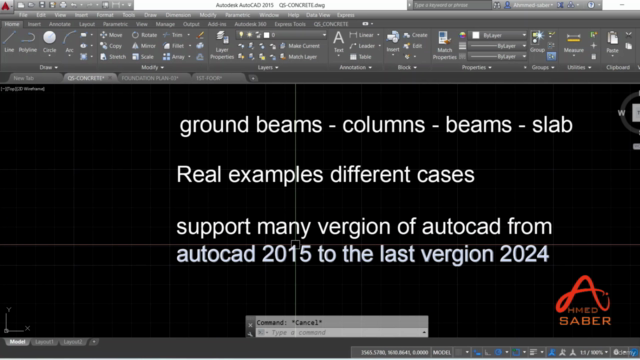Expand the Groups panel
This screenshot has height=360, width=640.
[x=543, y=67]
